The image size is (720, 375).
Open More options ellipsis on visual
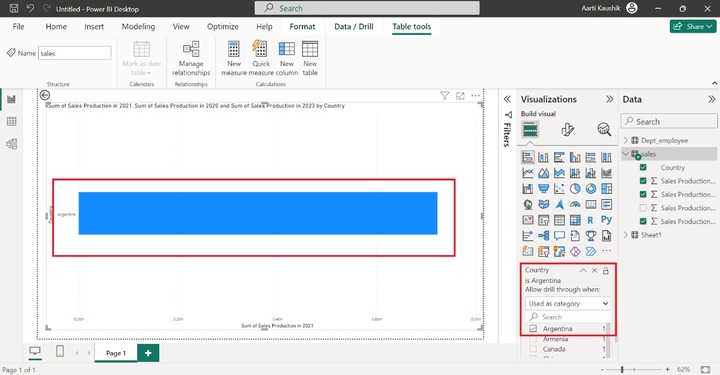(476, 95)
